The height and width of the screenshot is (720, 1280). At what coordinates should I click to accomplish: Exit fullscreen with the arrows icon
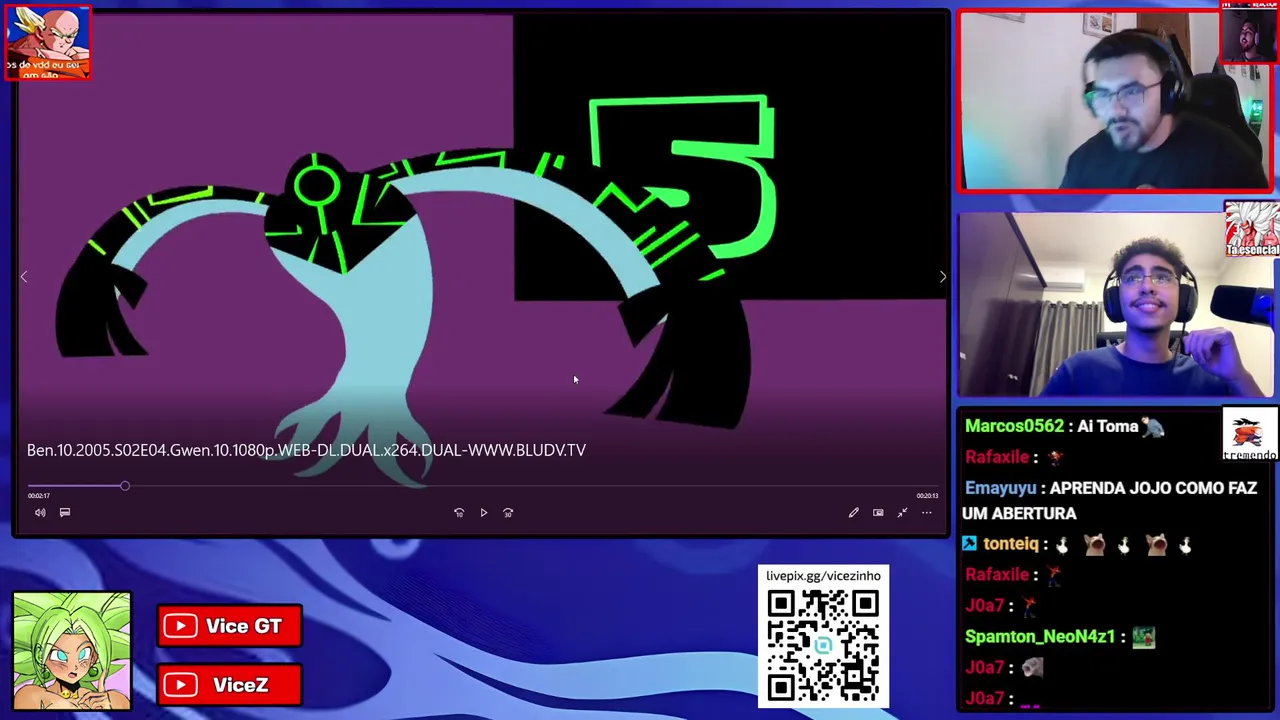(902, 513)
